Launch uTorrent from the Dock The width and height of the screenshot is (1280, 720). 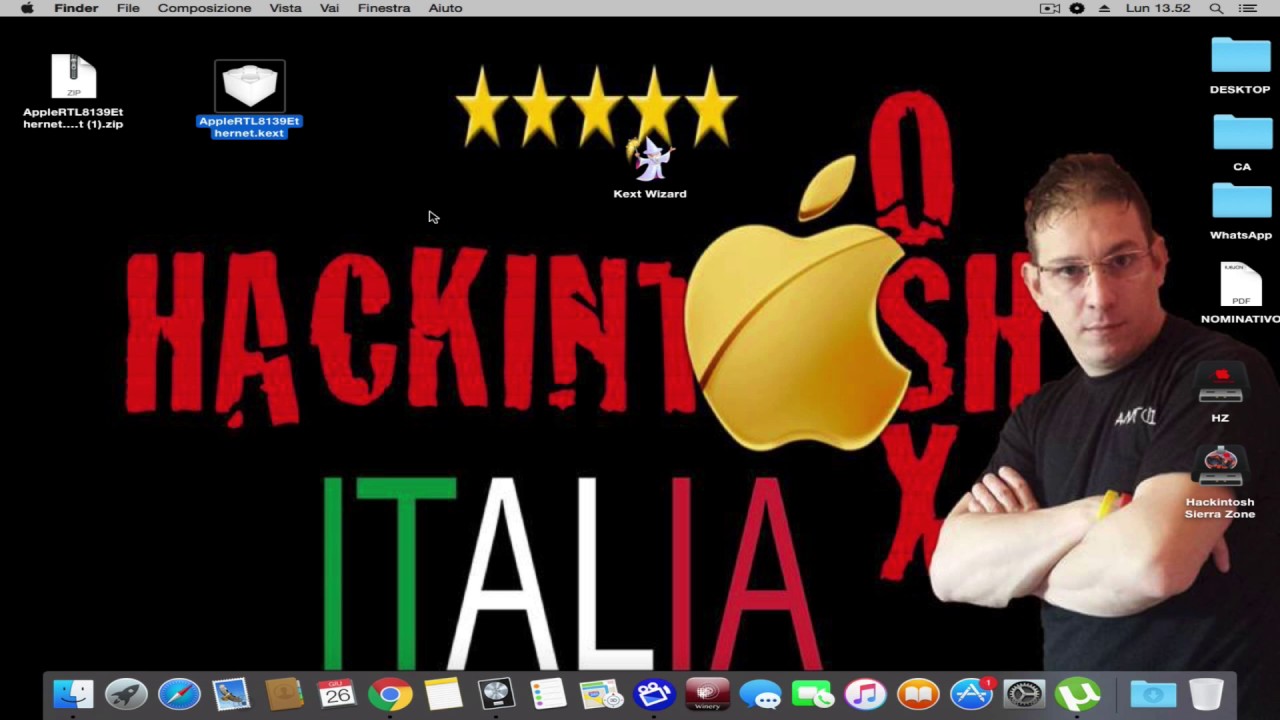(1077, 694)
